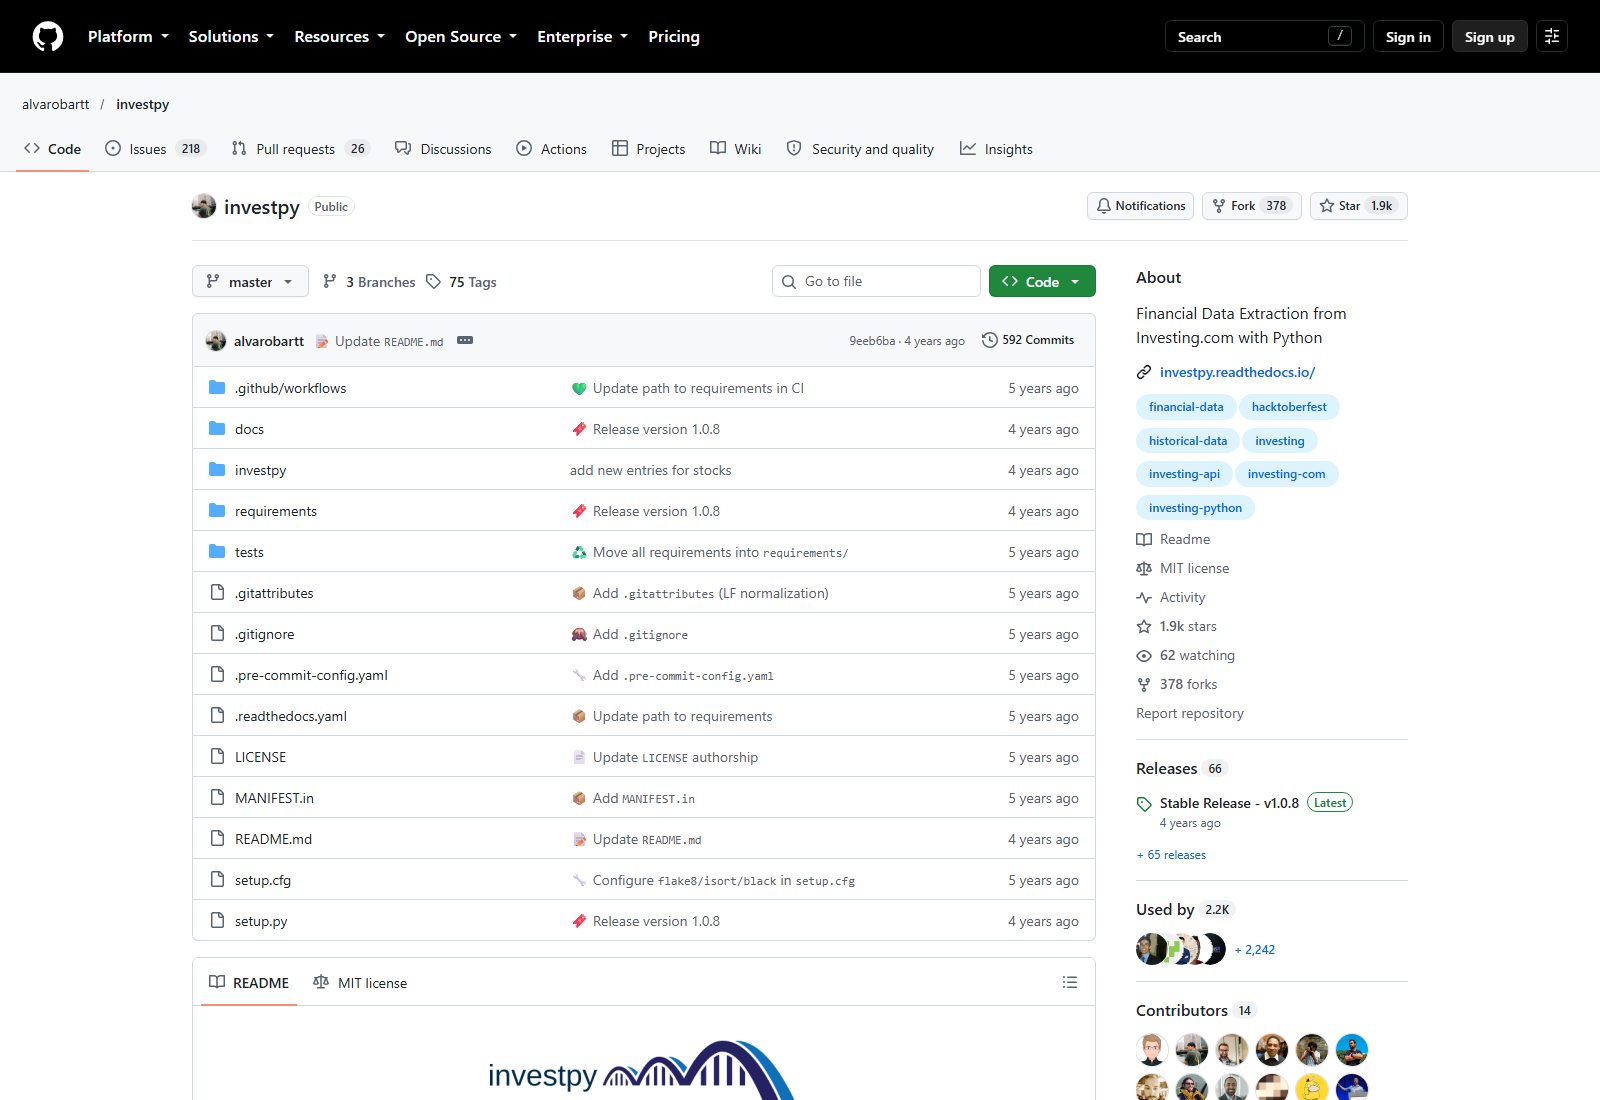Expand the Platform menu
The height and width of the screenshot is (1100, 1600).
pyautogui.click(x=128, y=37)
